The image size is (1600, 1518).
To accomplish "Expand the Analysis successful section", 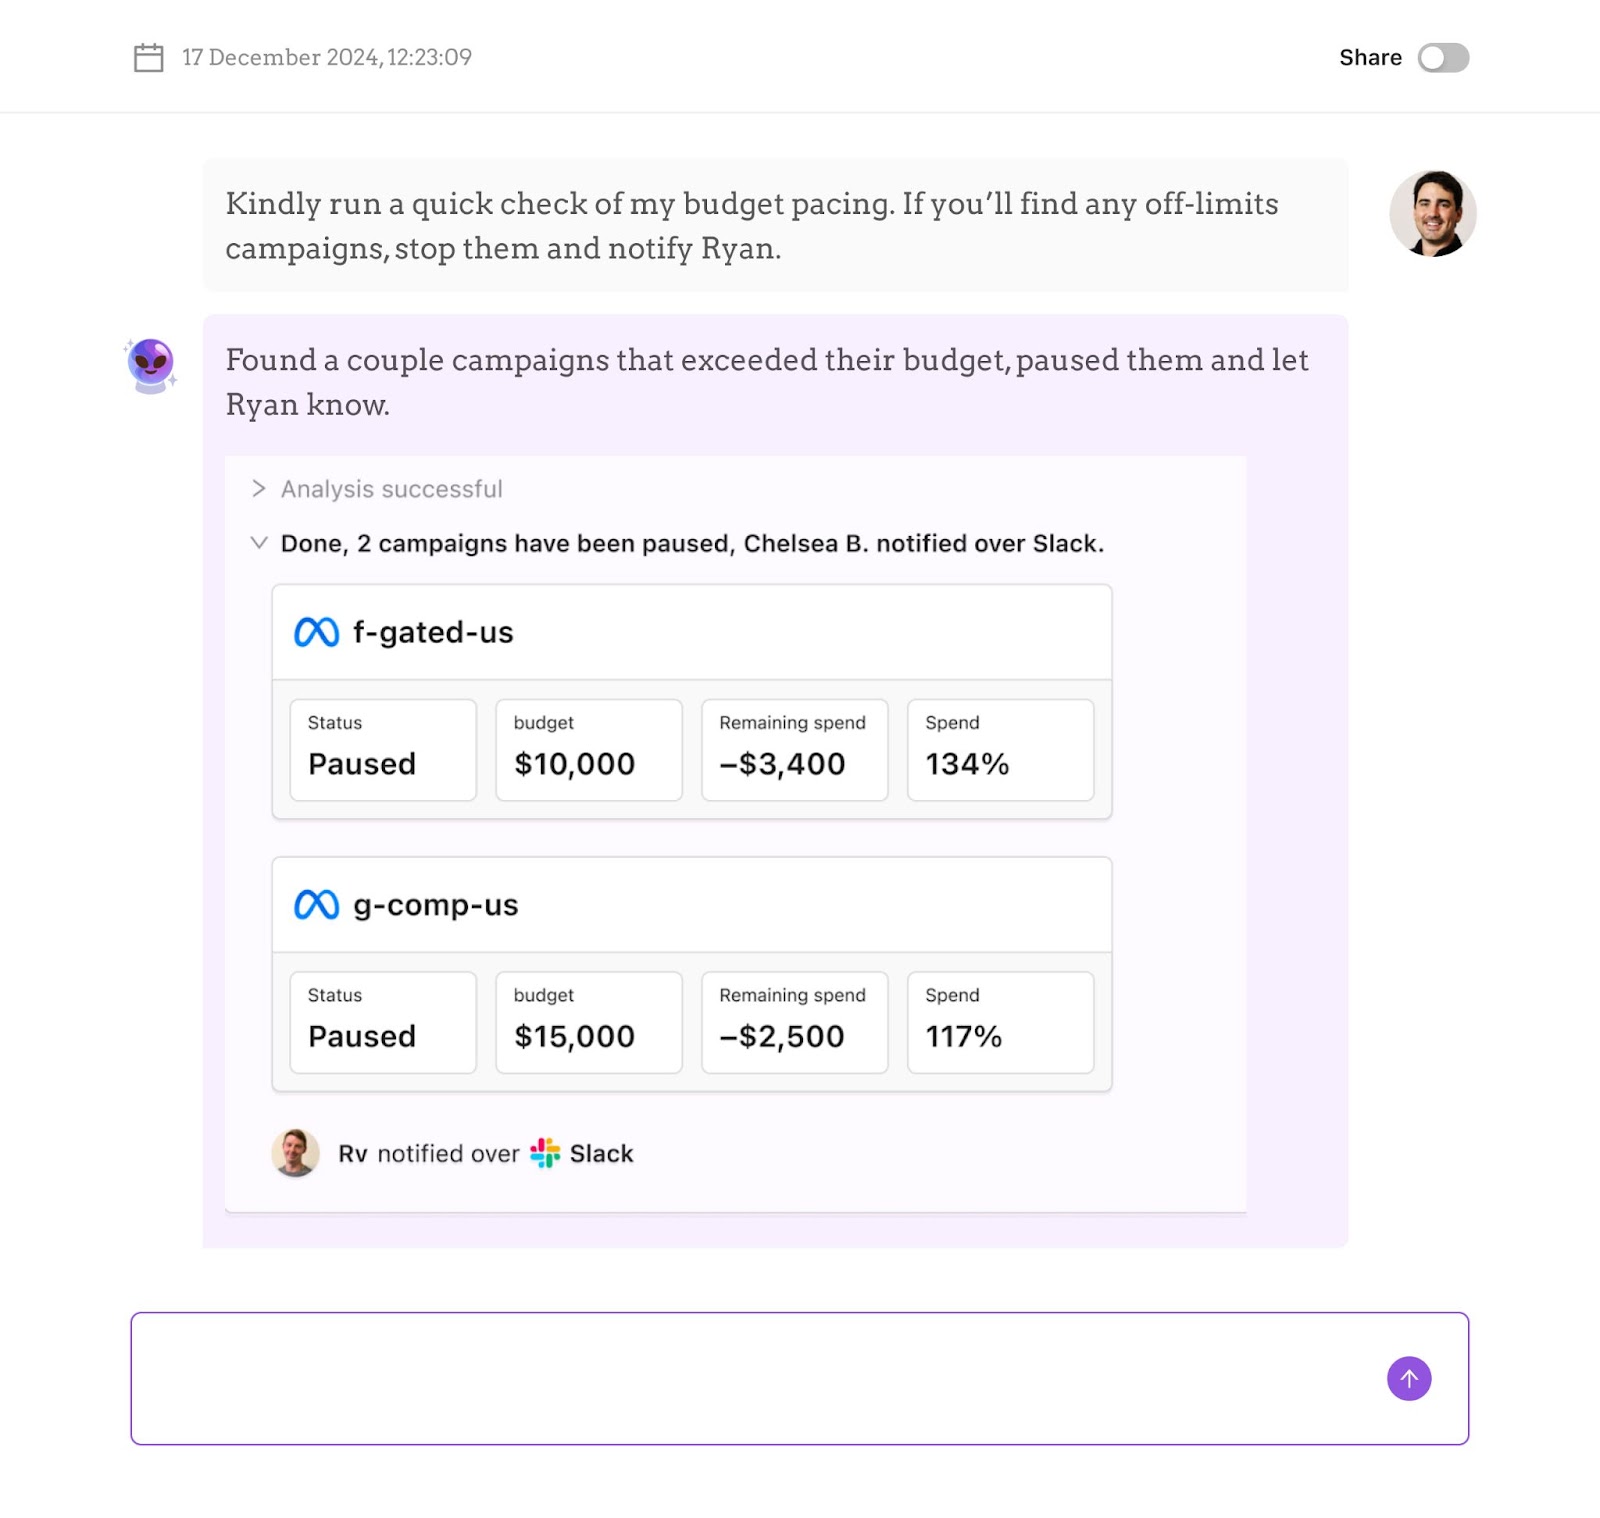I will (x=259, y=489).
